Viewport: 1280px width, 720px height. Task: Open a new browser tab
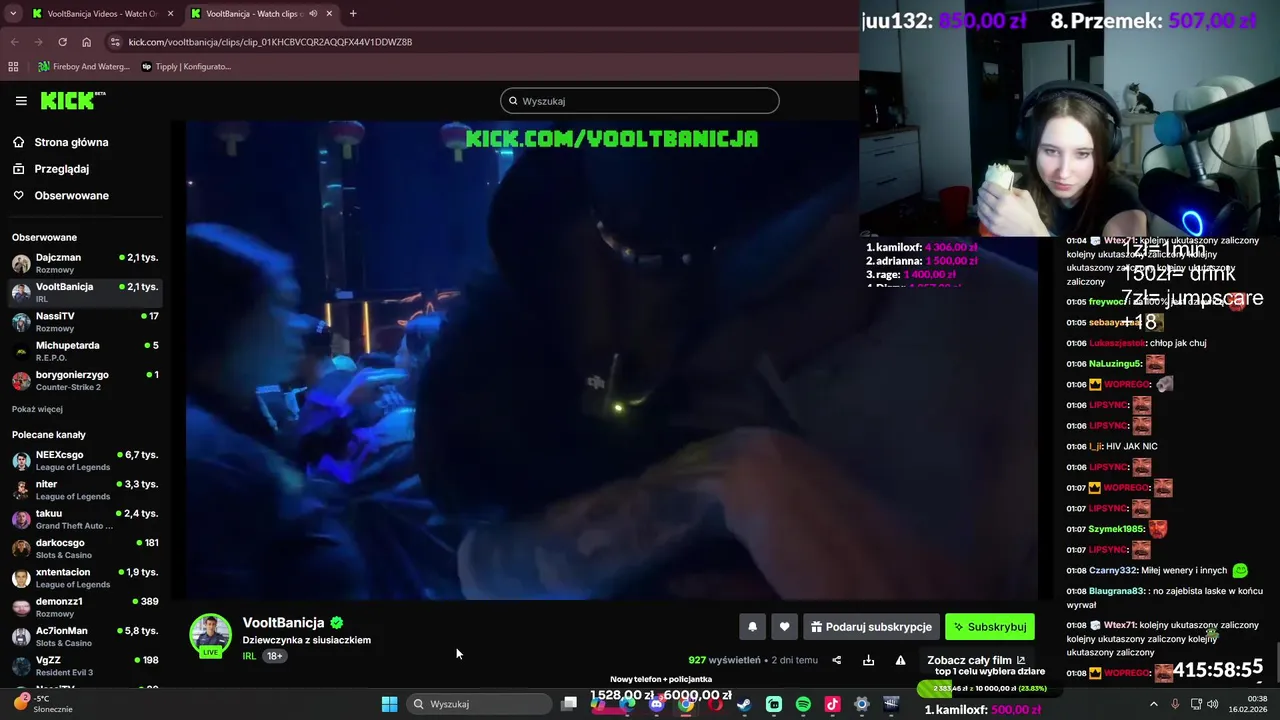click(353, 14)
